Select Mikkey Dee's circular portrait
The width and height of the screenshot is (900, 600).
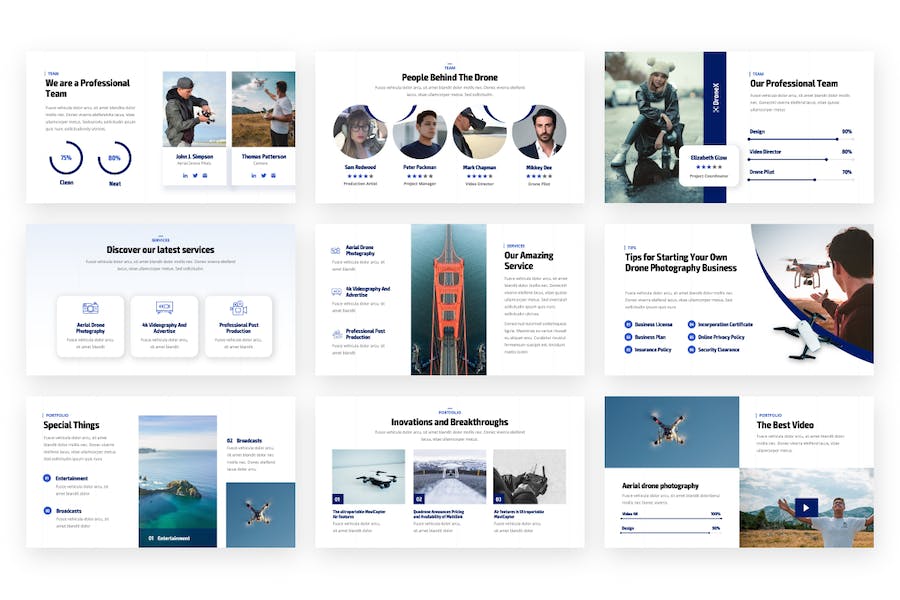(539, 132)
